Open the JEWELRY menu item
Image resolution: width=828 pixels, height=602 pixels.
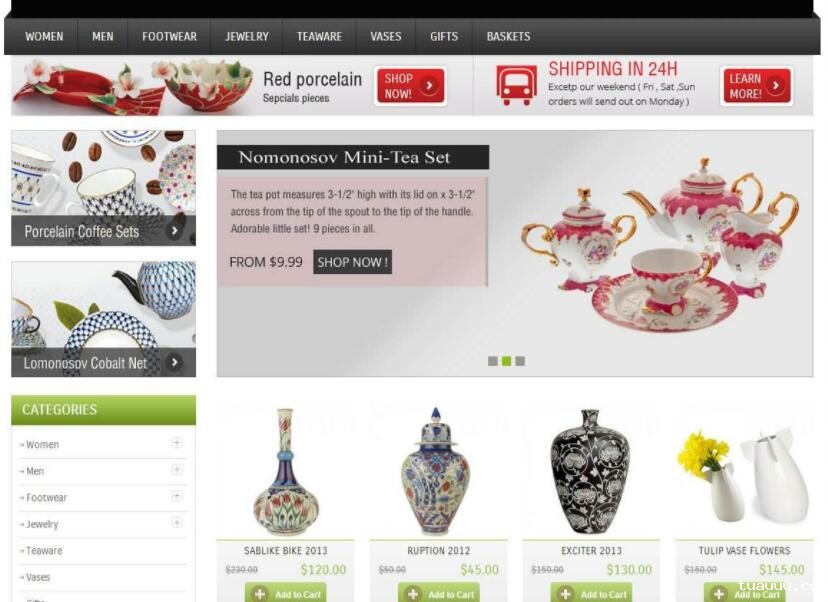coord(247,36)
